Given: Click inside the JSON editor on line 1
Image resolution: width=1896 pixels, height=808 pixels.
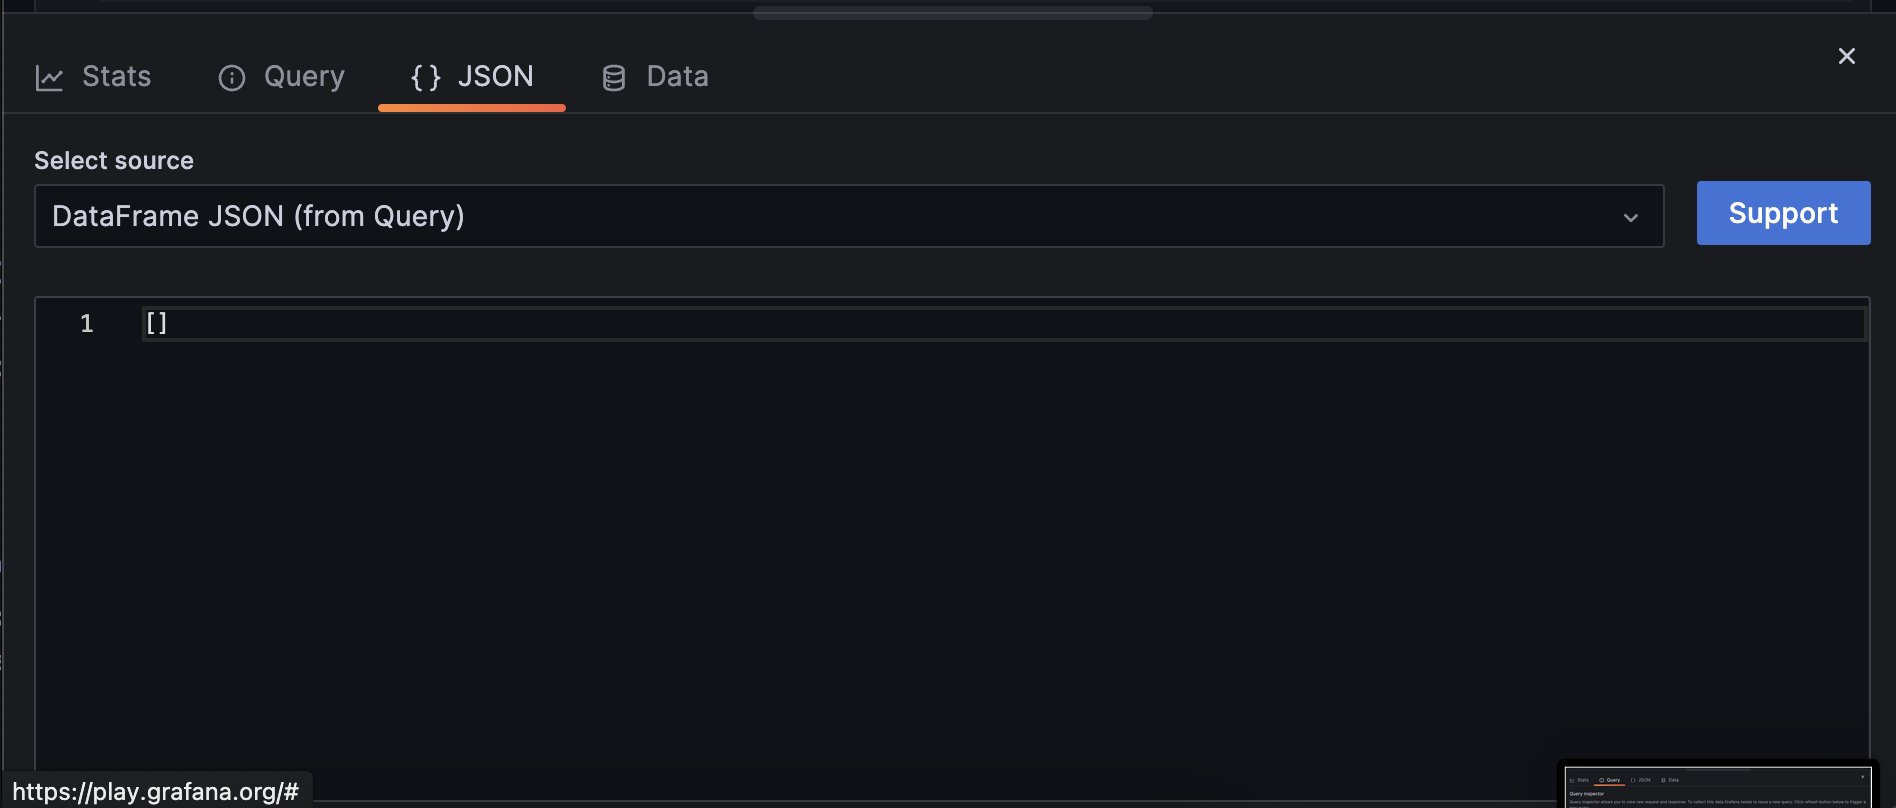Looking at the screenshot, I should click(x=400, y=323).
